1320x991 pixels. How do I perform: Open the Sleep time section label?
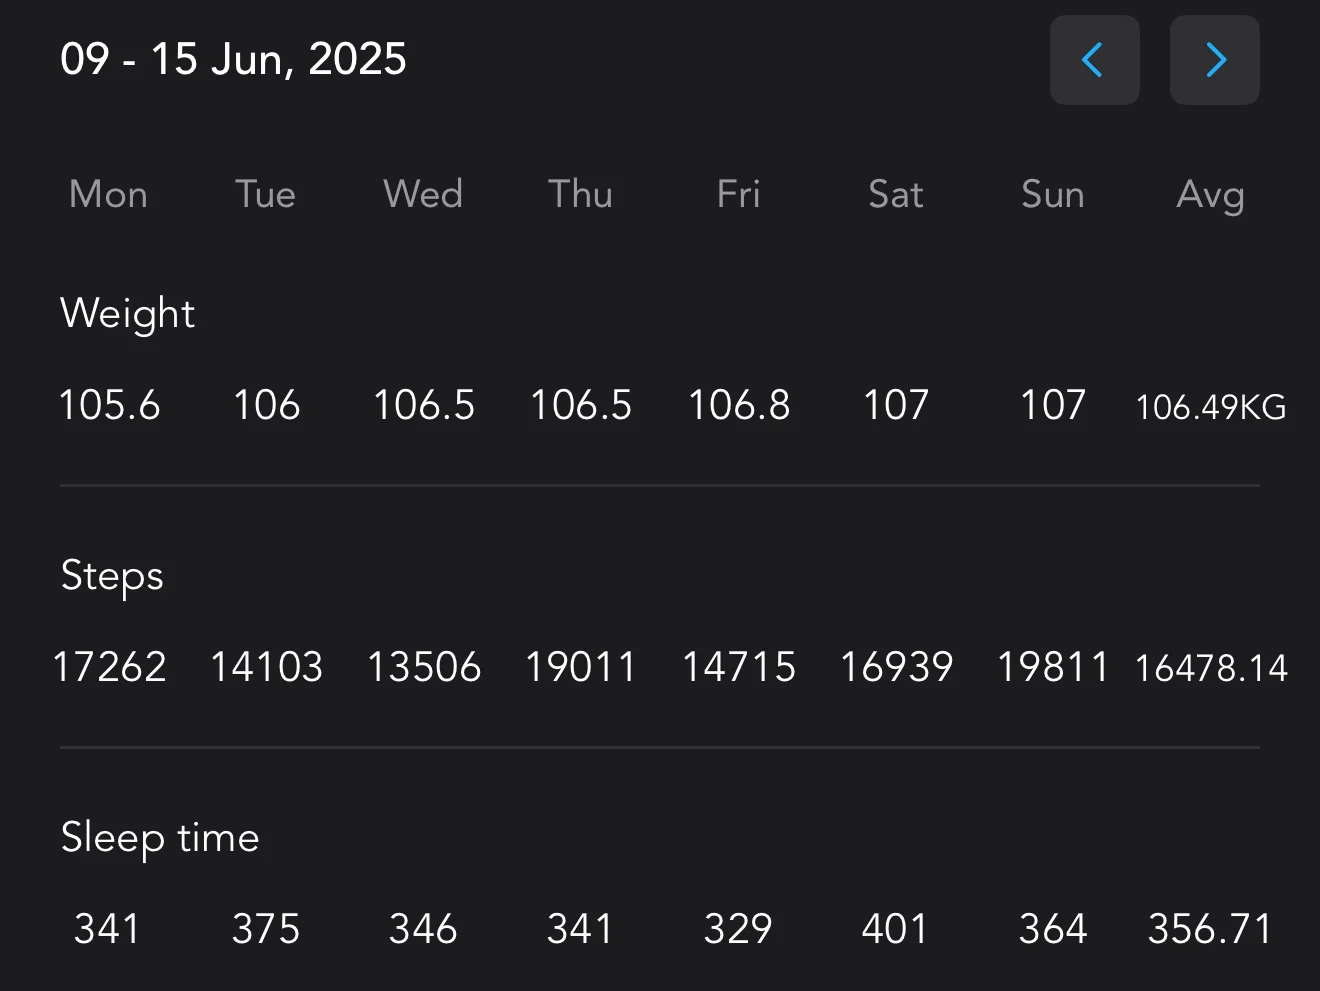160,838
